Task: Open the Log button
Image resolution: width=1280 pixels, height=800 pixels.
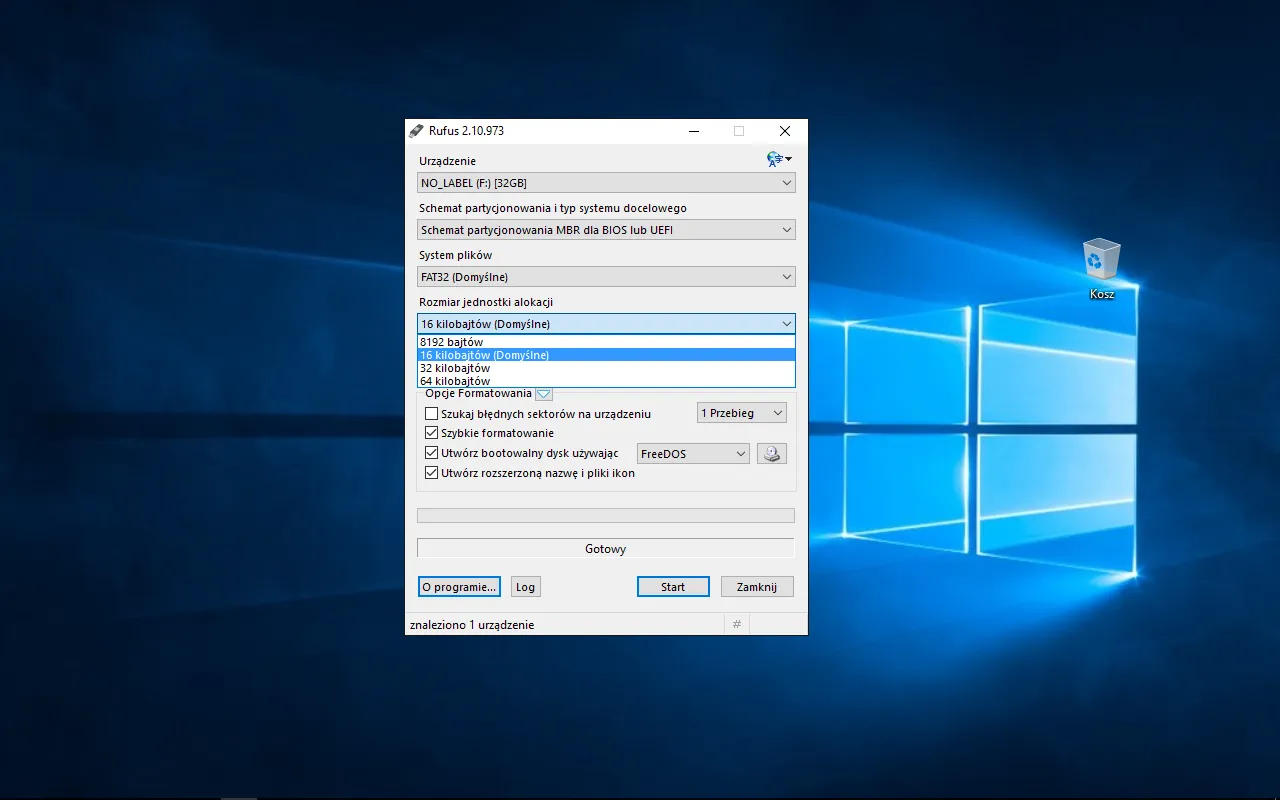Action: pos(525,587)
